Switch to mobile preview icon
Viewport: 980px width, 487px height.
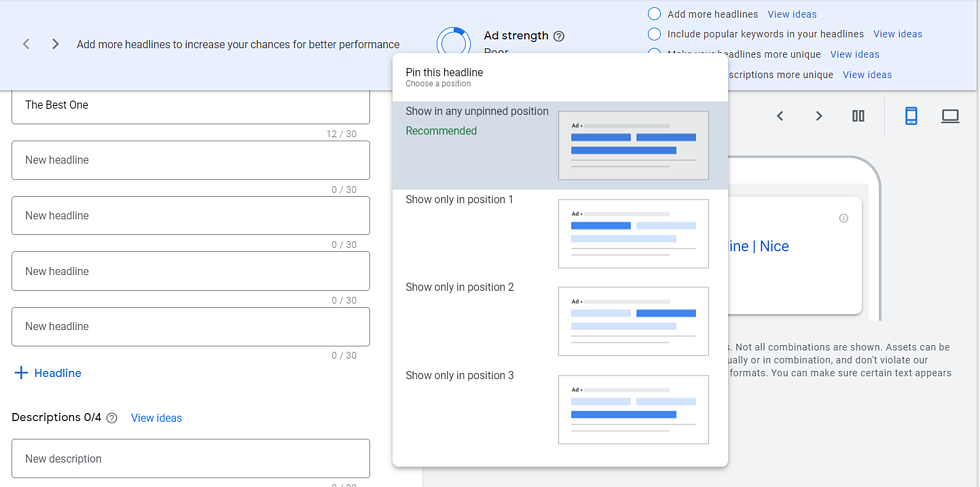pos(911,116)
